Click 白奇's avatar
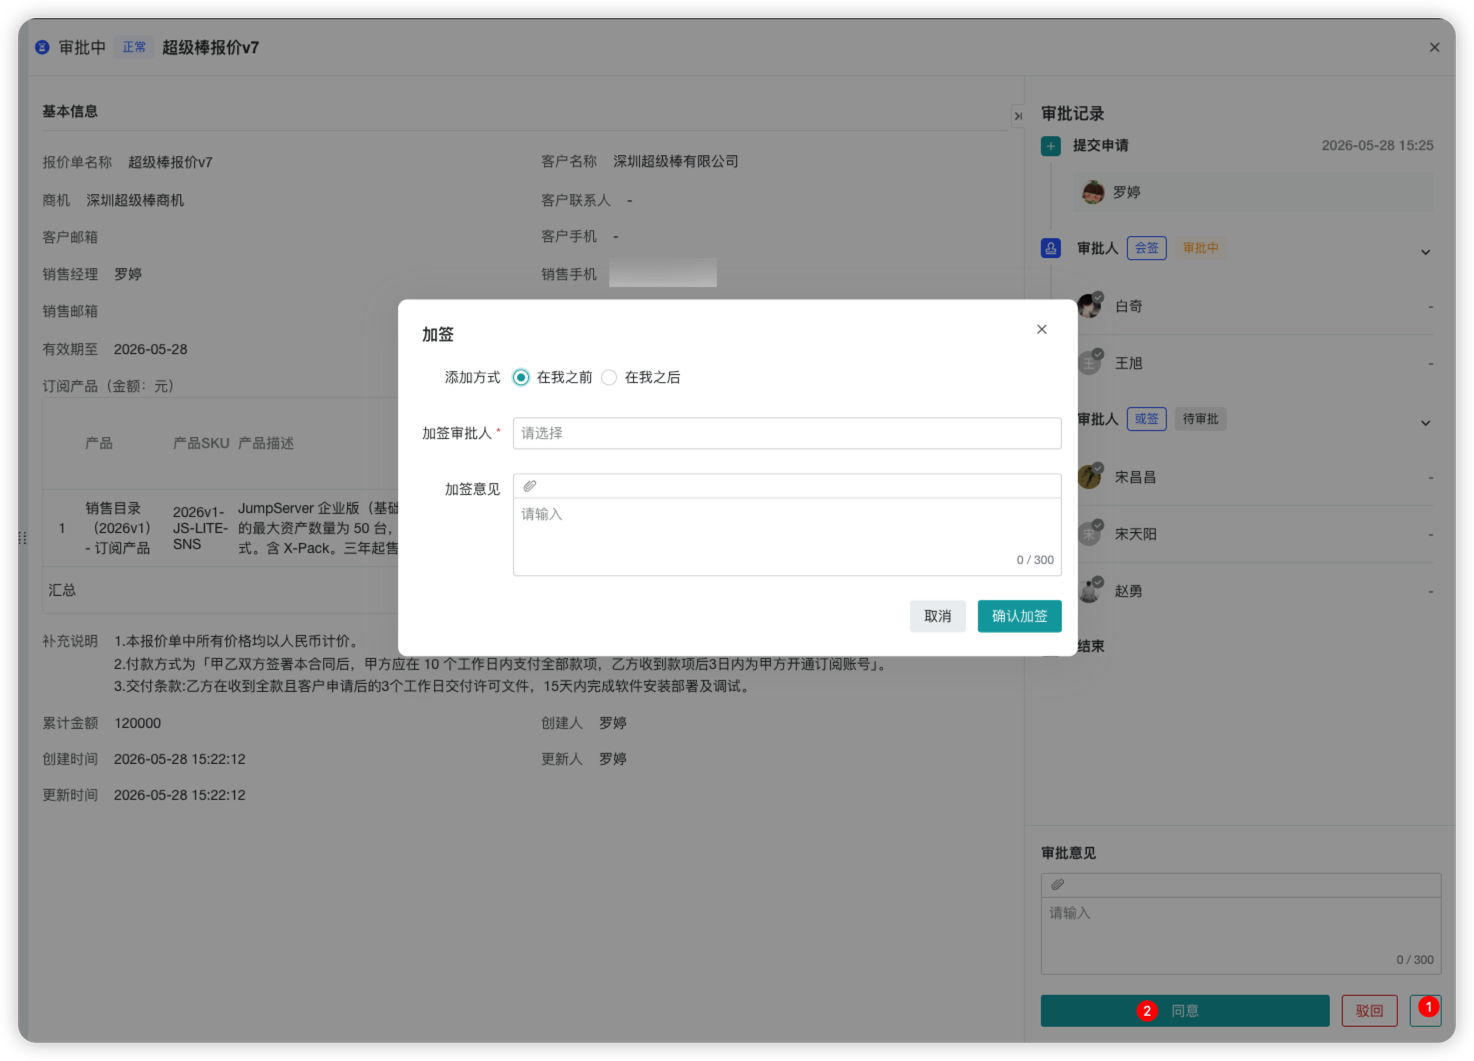The width and height of the screenshot is (1474, 1061). [x=1090, y=306]
